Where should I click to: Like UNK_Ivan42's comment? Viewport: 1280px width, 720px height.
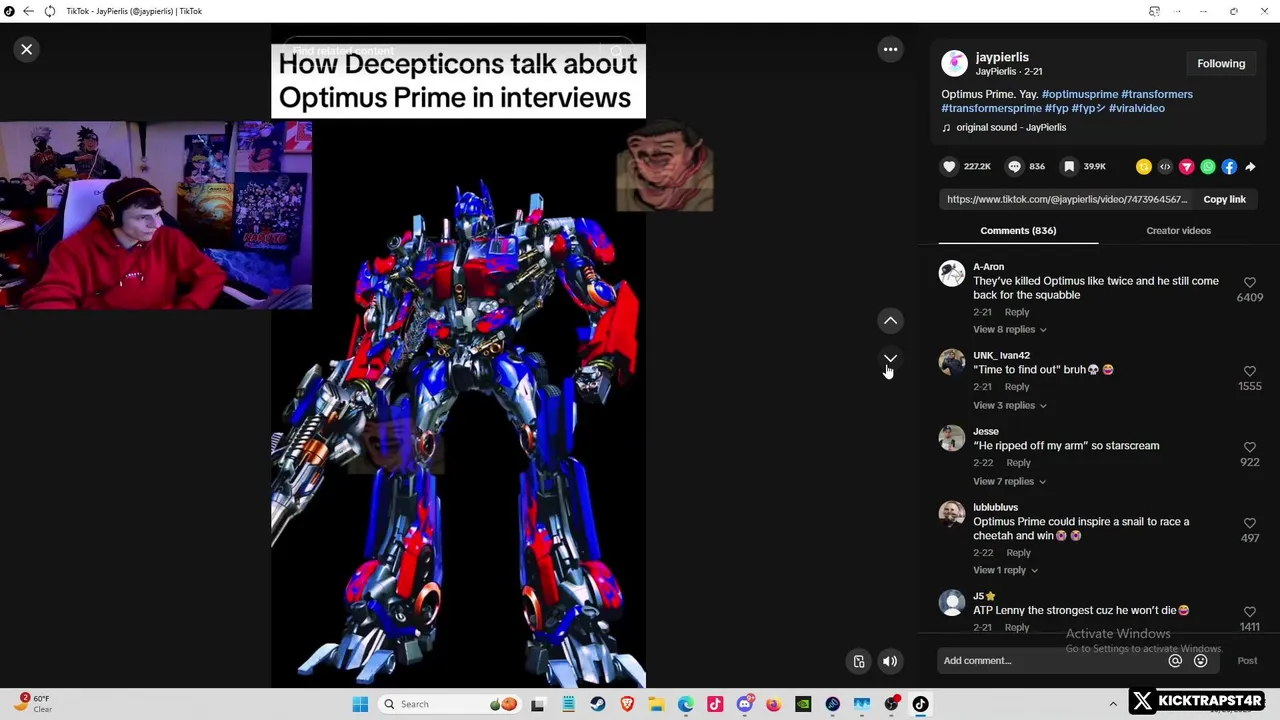[x=1250, y=371]
